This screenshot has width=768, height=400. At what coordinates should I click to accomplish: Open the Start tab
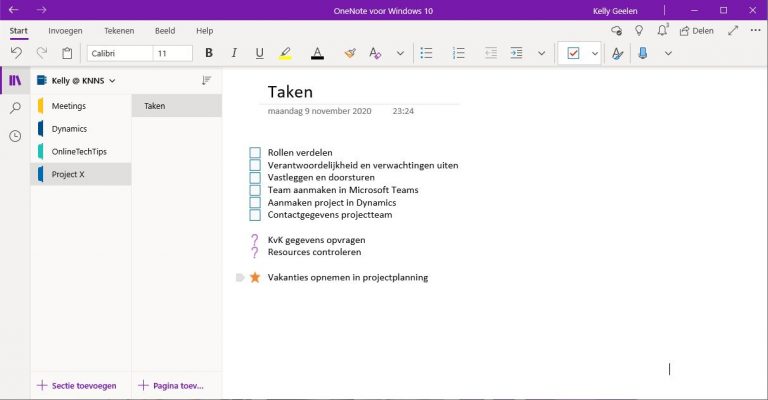coord(19,31)
